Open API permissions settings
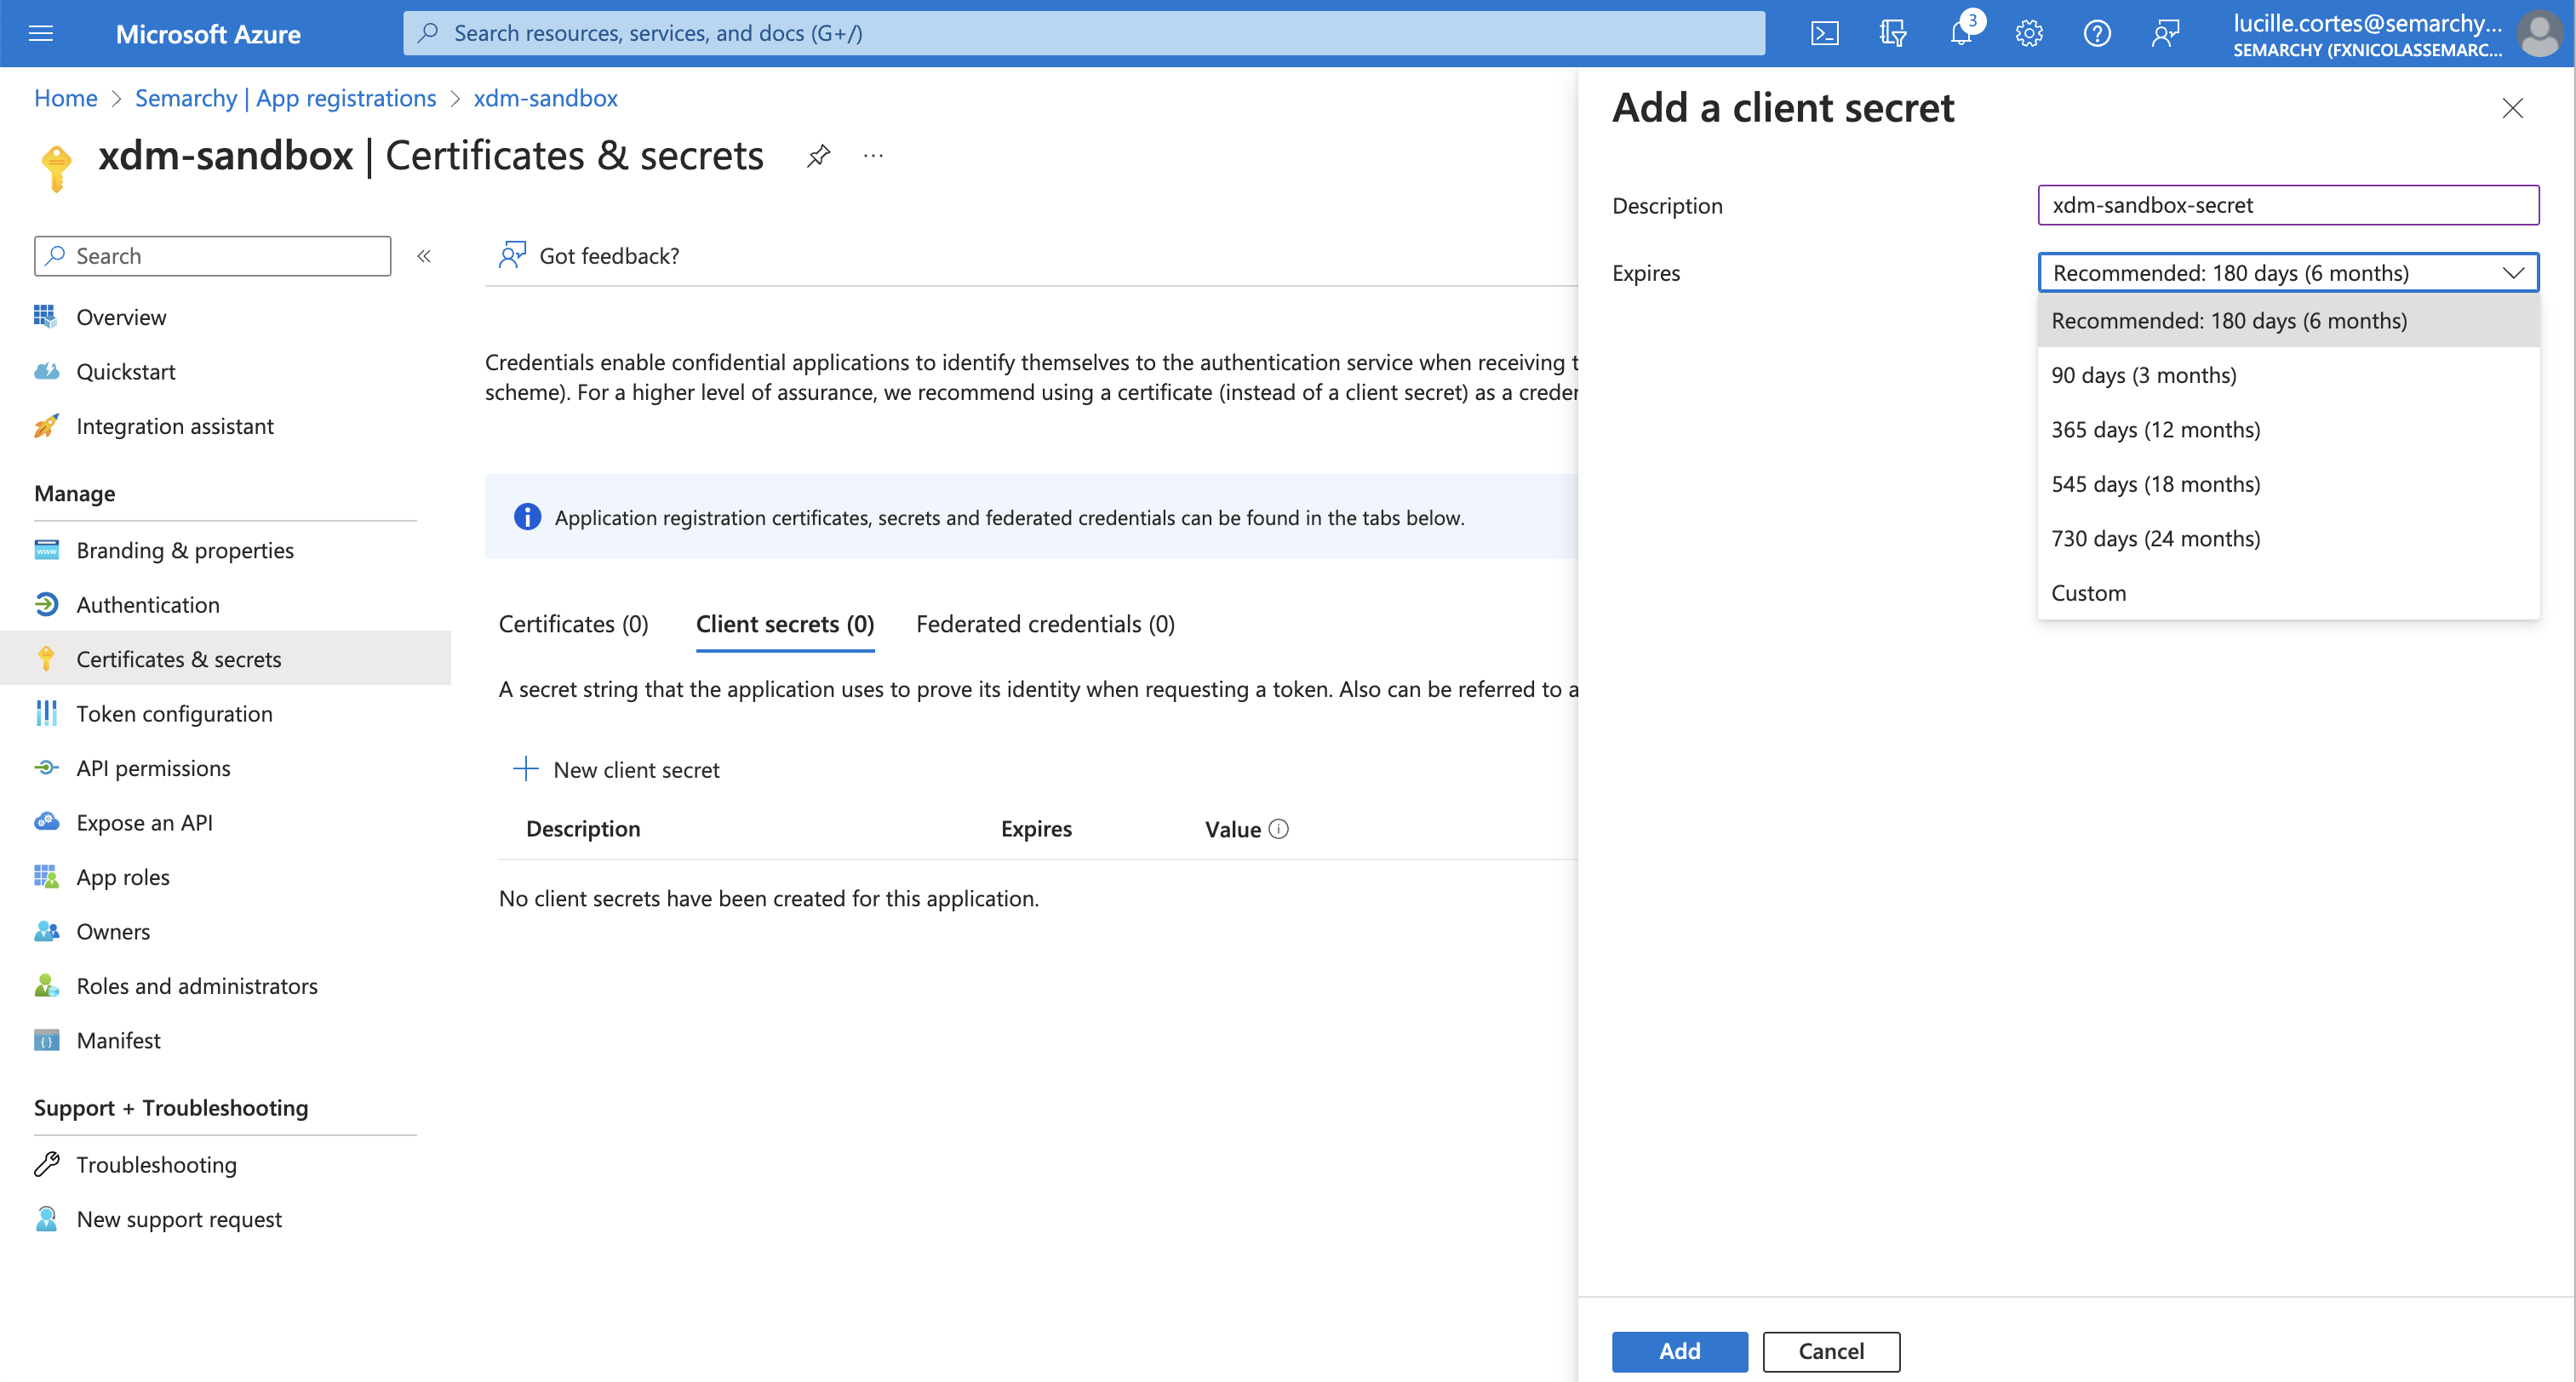Image resolution: width=2576 pixels, height=1382 pixels. [x=154, y=767]
